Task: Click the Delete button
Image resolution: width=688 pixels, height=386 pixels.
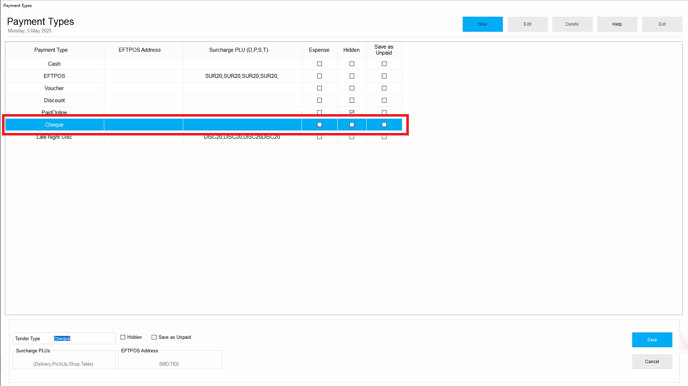Action: (x=572, y=24)
